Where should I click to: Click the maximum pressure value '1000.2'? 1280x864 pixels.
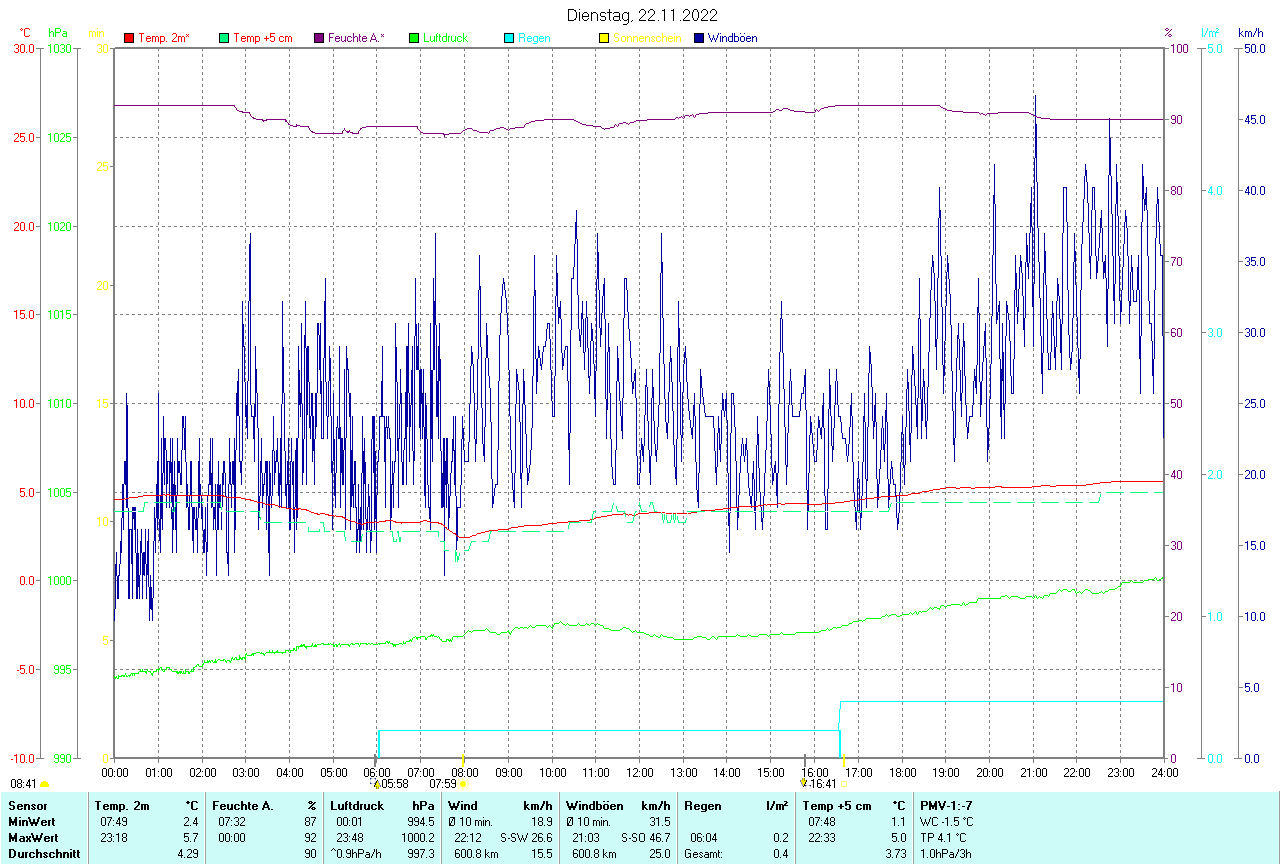coord(416,838)
